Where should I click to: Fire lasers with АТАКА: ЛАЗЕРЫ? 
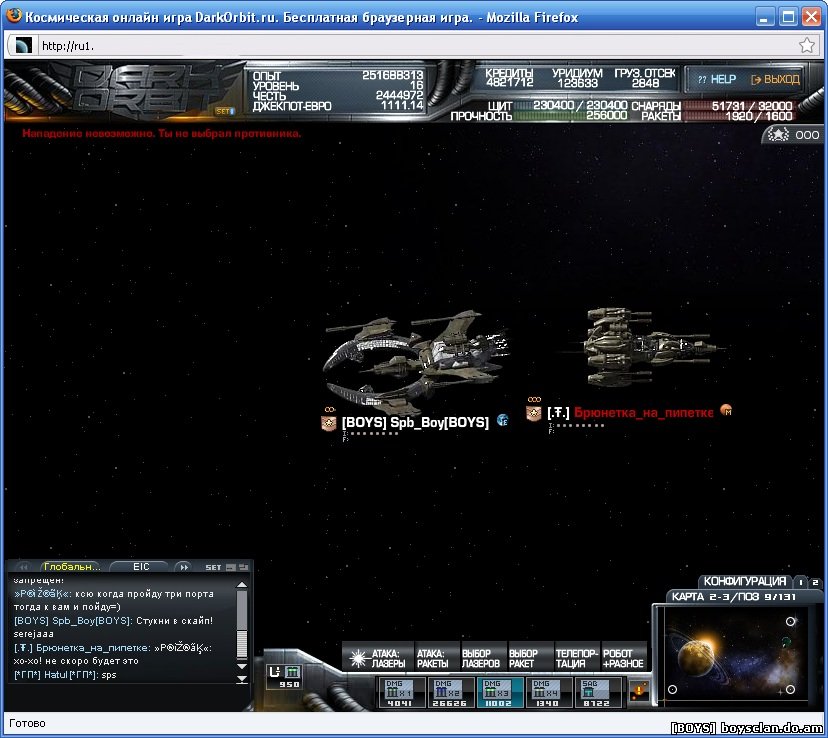(378, 658)
